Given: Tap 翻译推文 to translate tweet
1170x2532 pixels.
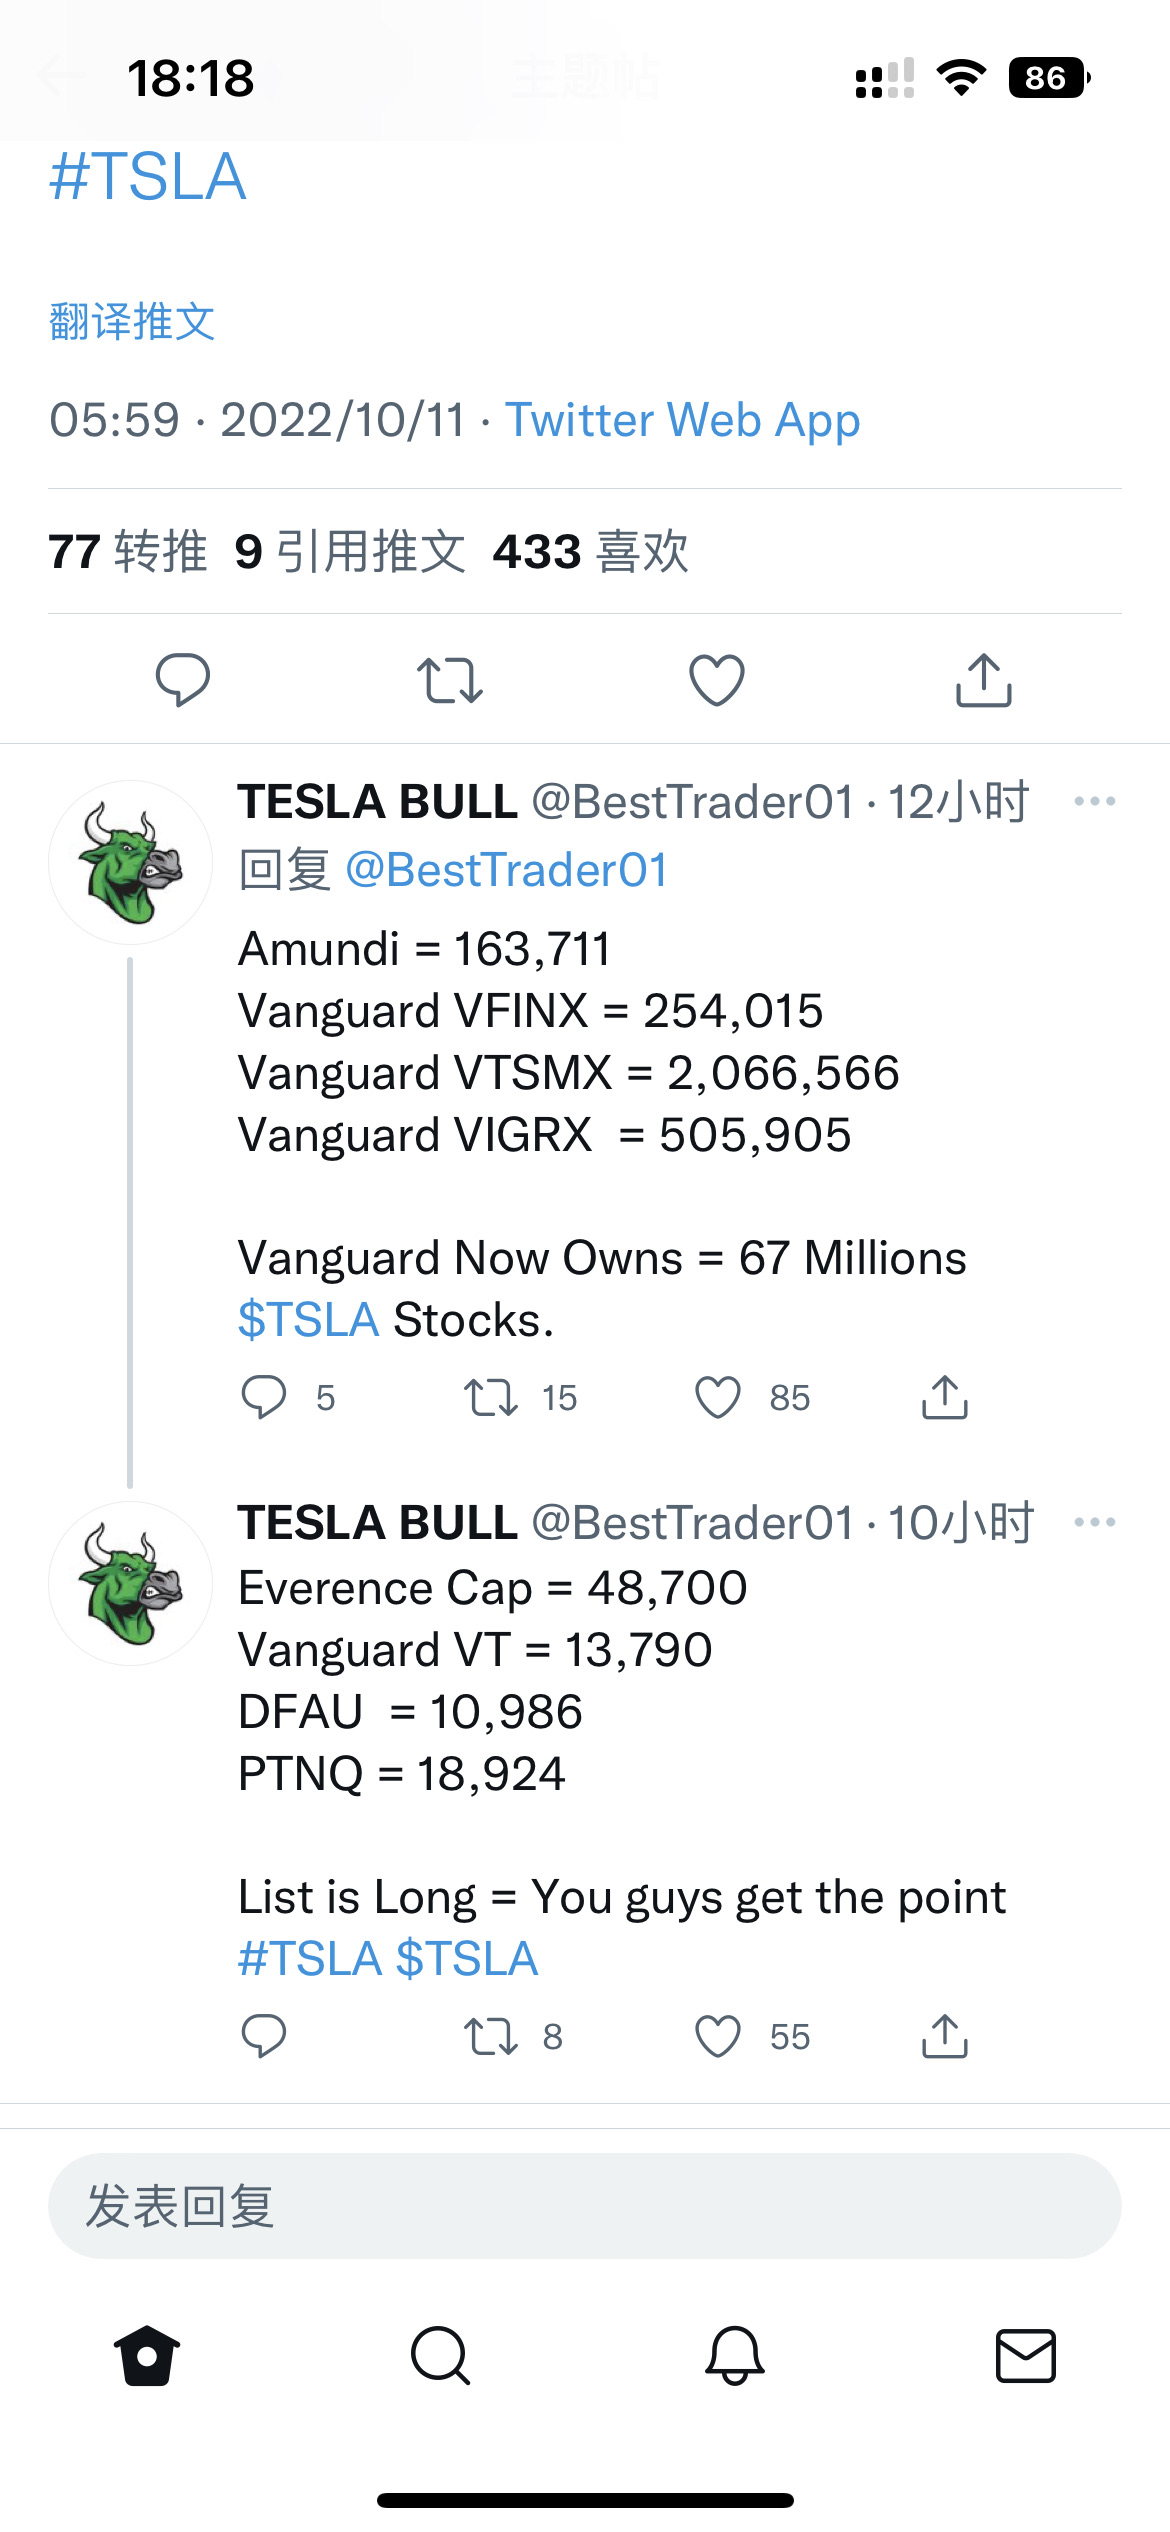Looking at the screenshot, I should tap(132, 322).
